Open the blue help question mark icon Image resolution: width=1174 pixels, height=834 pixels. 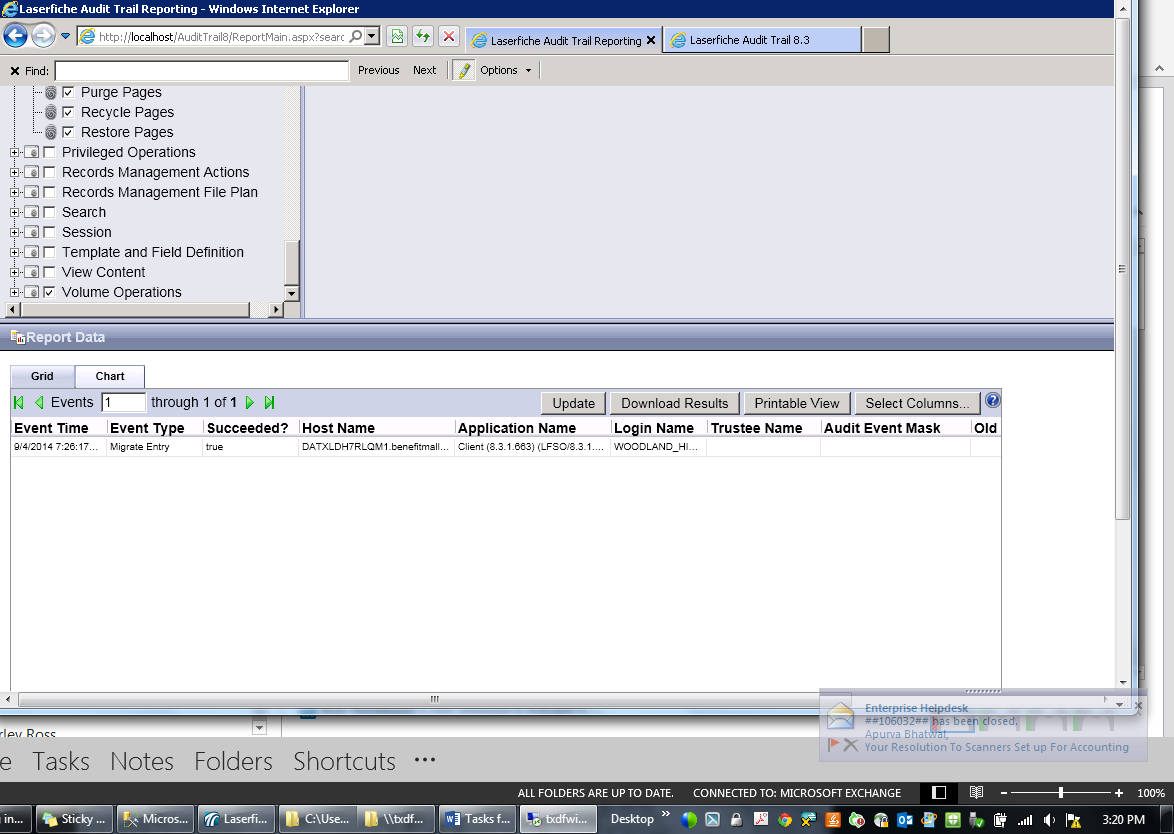pos(992,401)
